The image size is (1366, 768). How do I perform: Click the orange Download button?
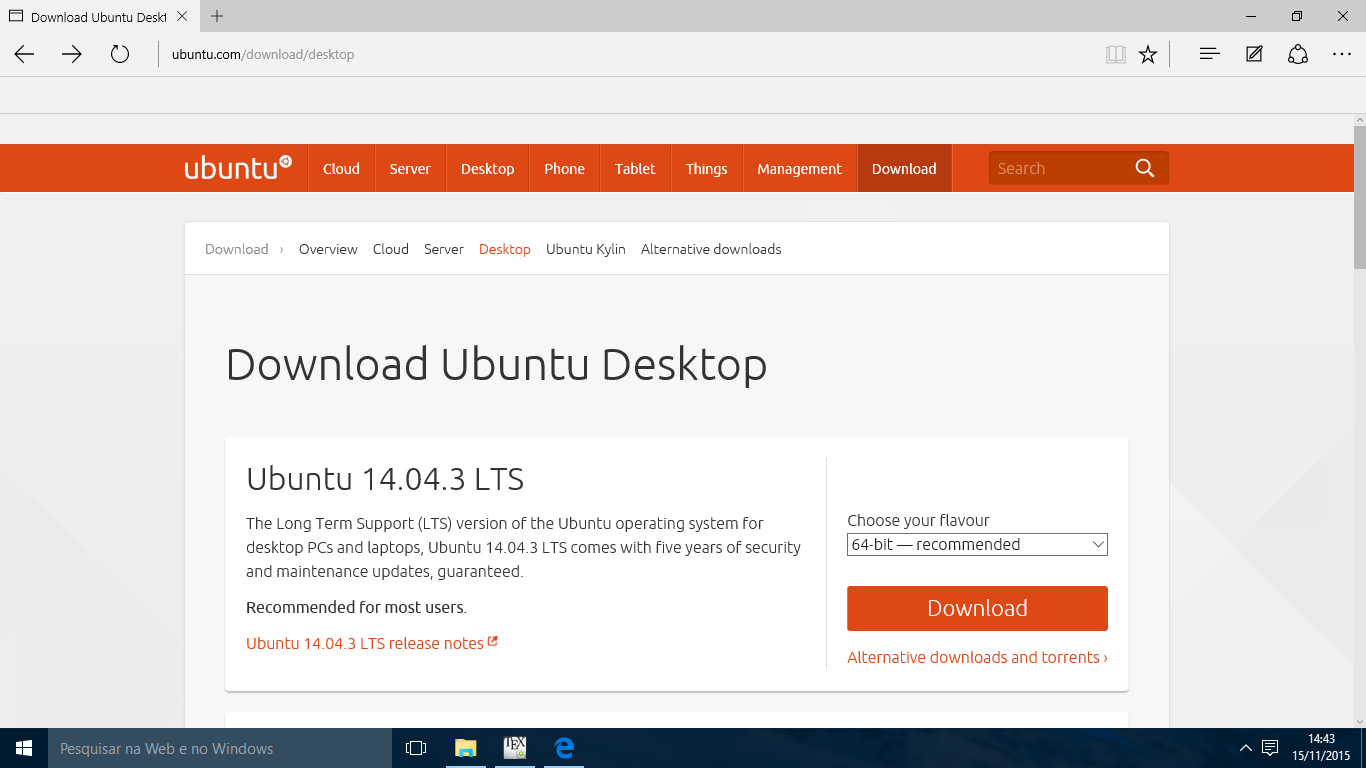coord(977,608)
